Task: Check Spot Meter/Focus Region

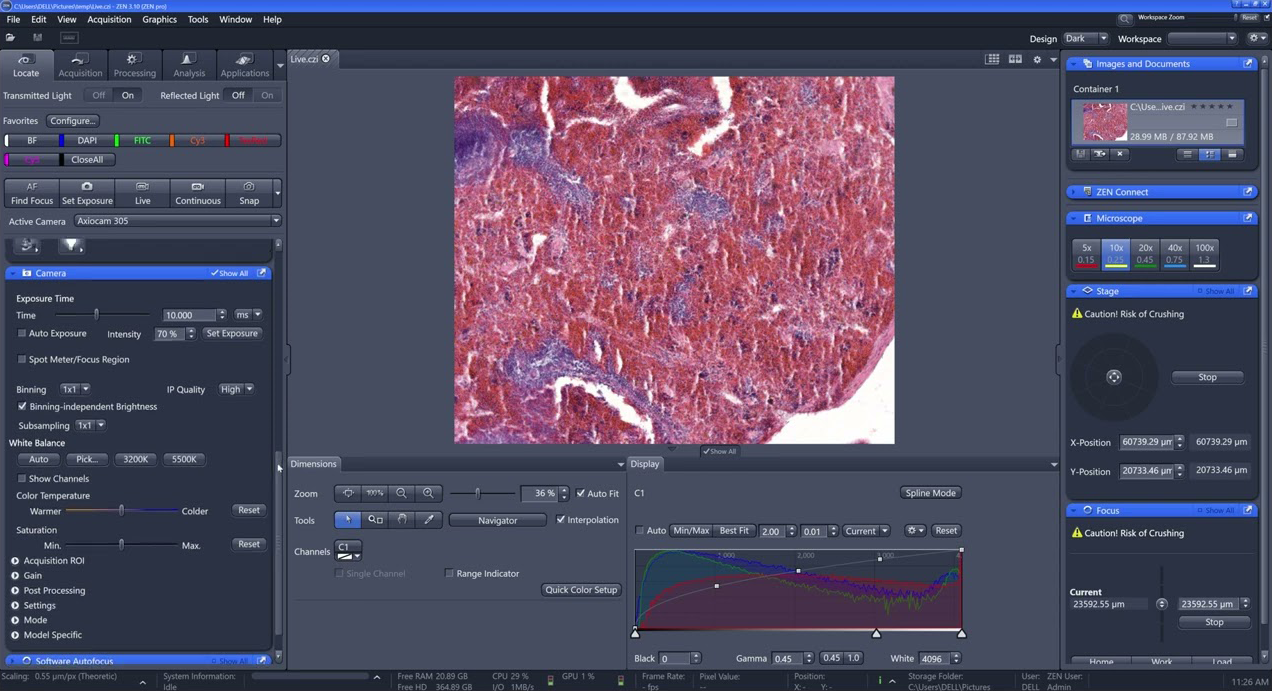Action: click(22, 360)
